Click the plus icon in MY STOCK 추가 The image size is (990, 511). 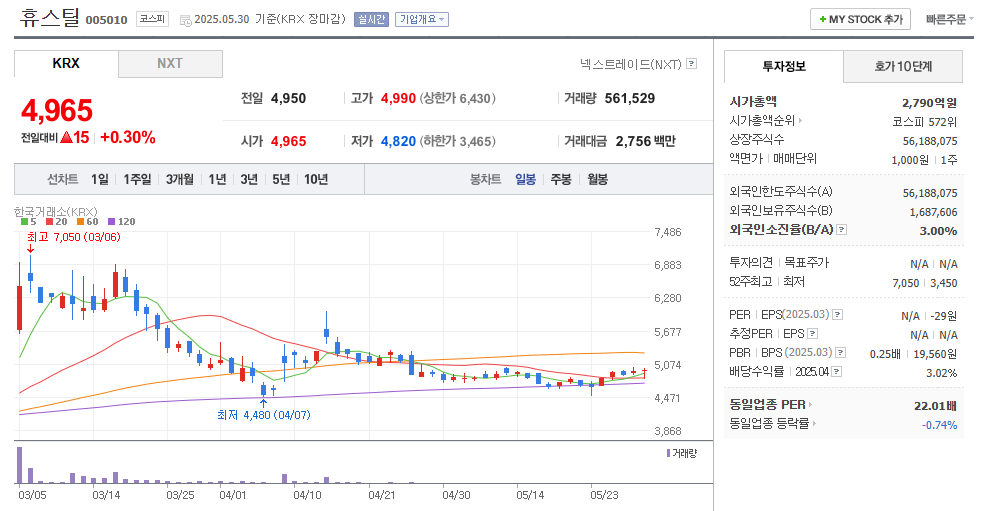823,20
